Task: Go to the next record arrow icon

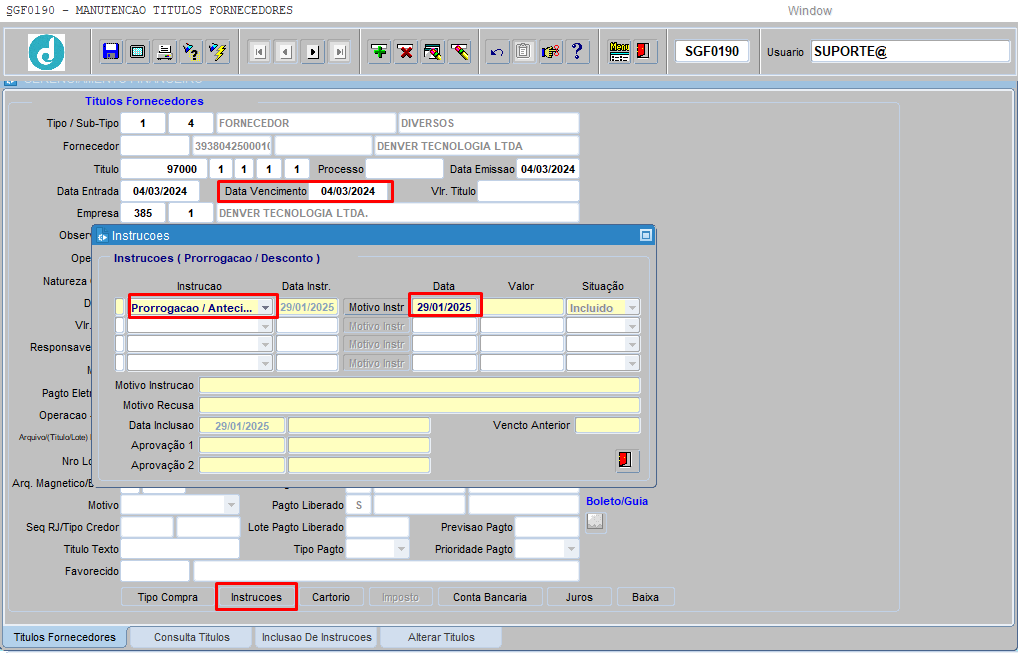Action: 313,52
